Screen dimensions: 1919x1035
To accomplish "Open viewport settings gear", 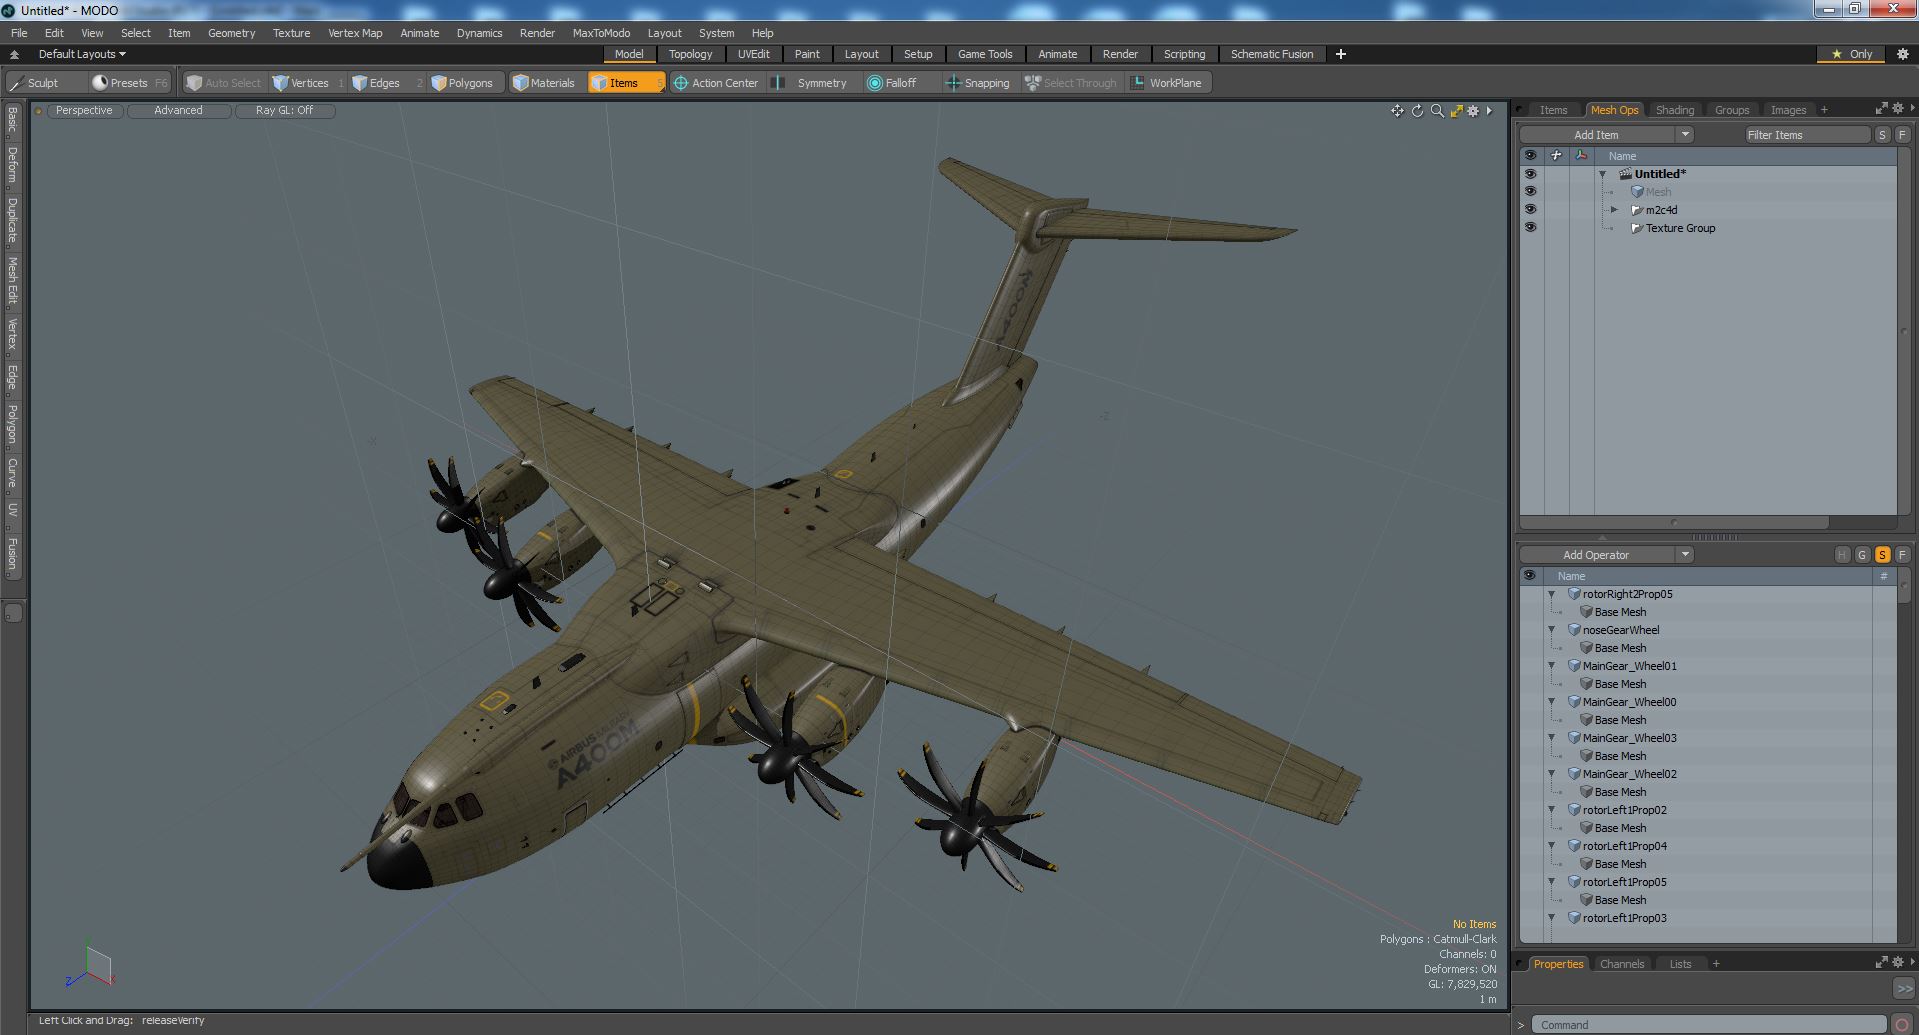I will [x=1473, y=111].
